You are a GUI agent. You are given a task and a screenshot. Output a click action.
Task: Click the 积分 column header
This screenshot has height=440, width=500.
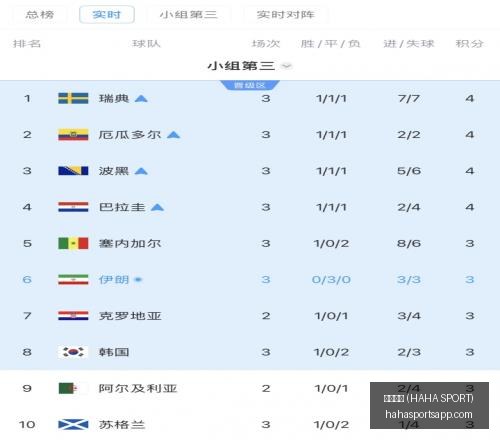click(x=469, y=44)
